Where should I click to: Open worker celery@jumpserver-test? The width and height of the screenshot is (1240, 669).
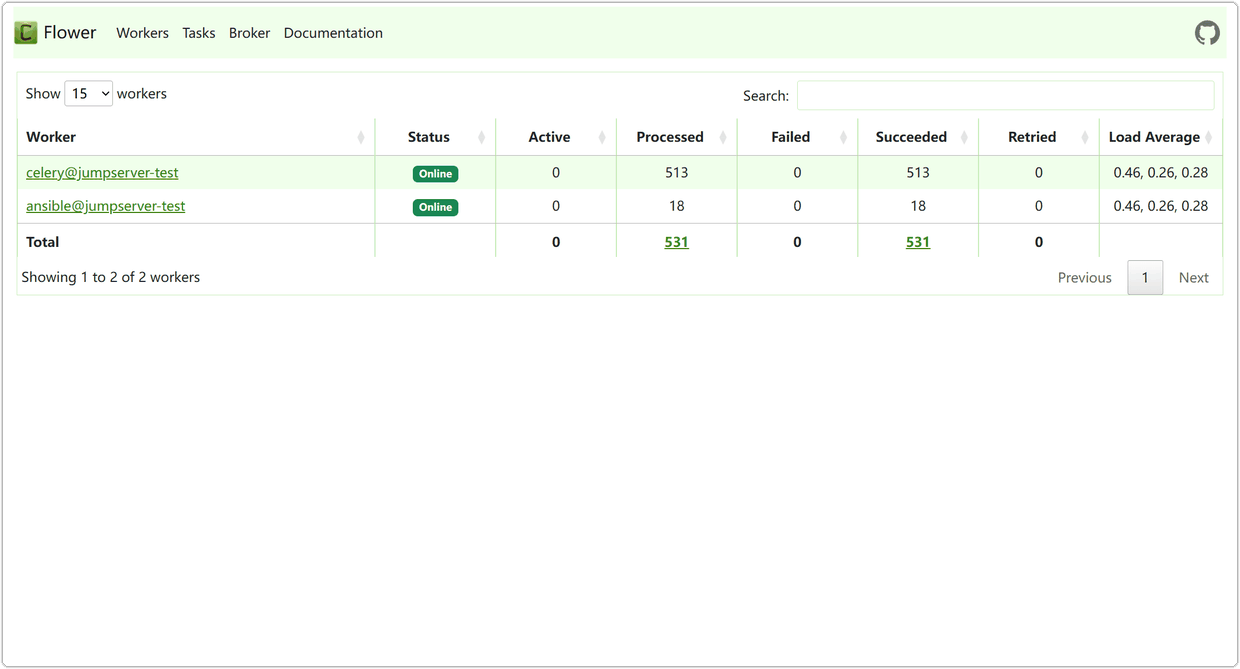[x=102, y=173]
